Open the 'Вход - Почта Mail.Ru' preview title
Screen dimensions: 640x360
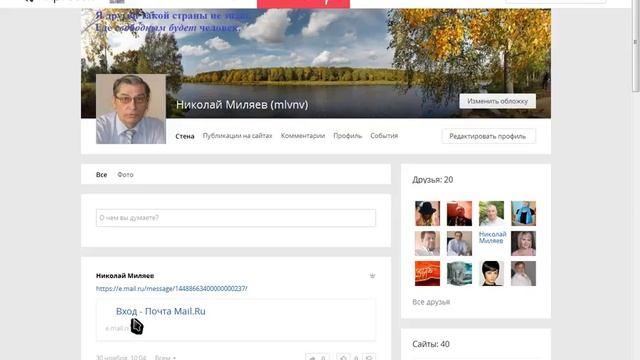coord(161,311)
